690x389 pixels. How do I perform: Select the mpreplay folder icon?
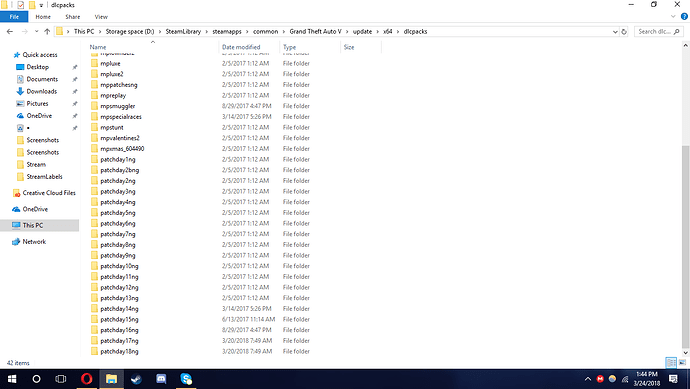coord(94,95)
